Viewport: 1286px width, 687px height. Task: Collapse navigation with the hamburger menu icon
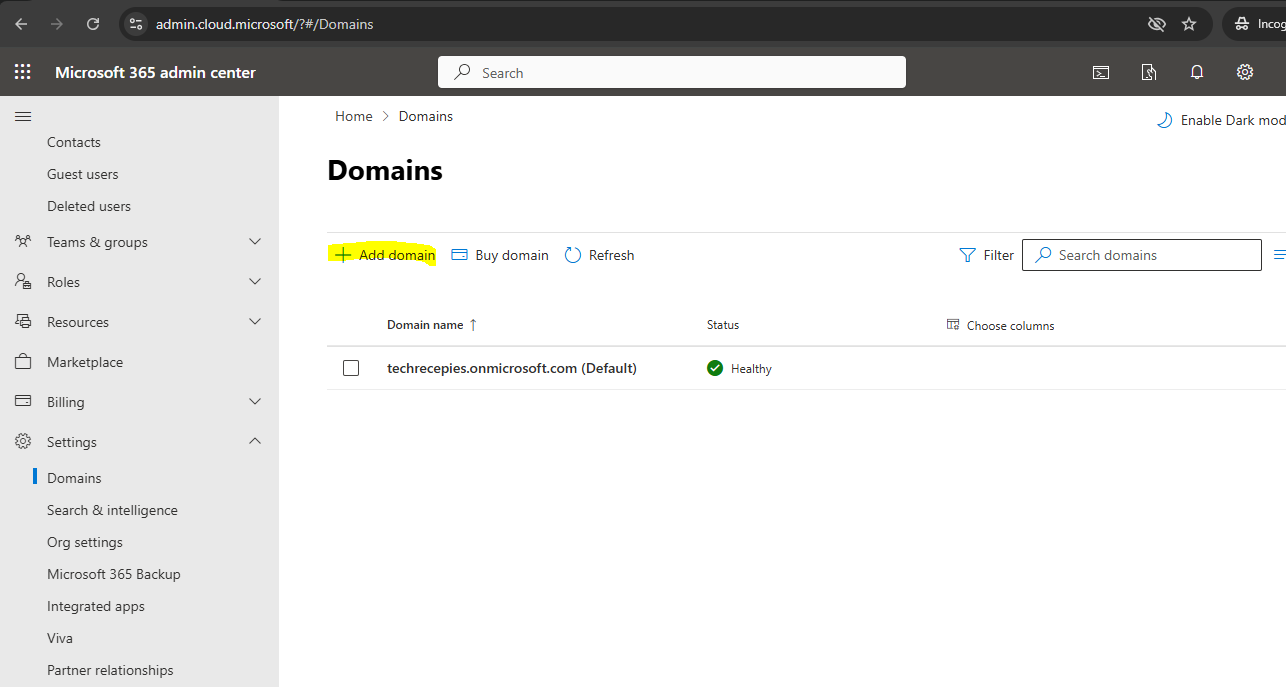tap(22, 117)
